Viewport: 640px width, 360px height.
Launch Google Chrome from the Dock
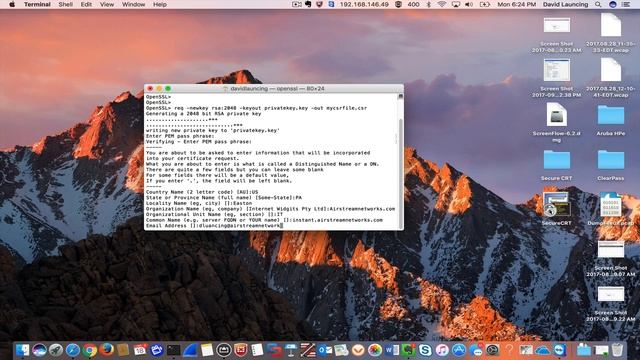(89, 350)
